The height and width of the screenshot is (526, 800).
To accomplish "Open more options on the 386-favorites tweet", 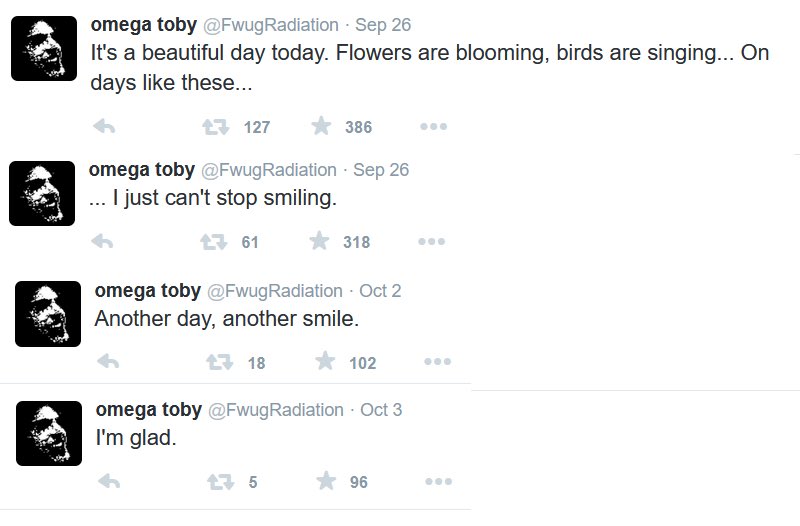I will coord(432,127).
